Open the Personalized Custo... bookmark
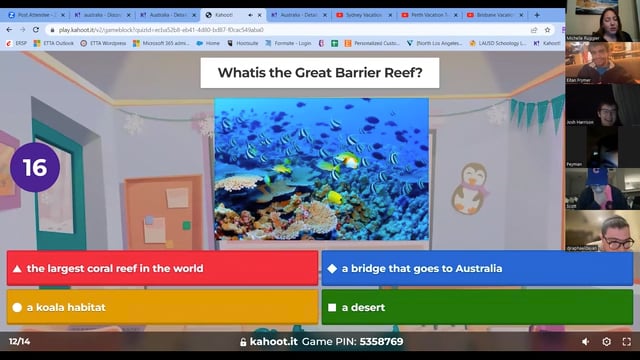 pyautogui.click(x=372, y=43)
